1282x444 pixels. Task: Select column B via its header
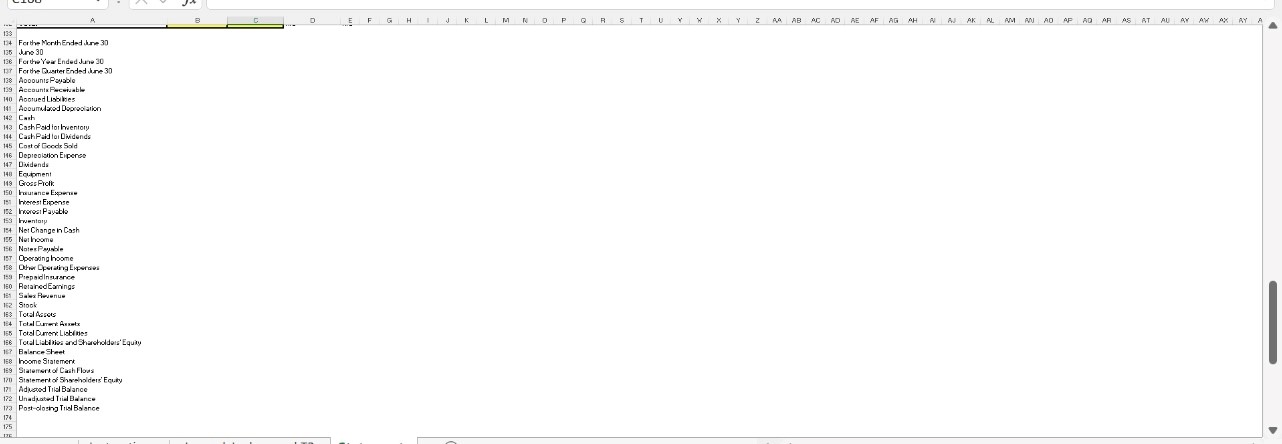coord(196,18)
